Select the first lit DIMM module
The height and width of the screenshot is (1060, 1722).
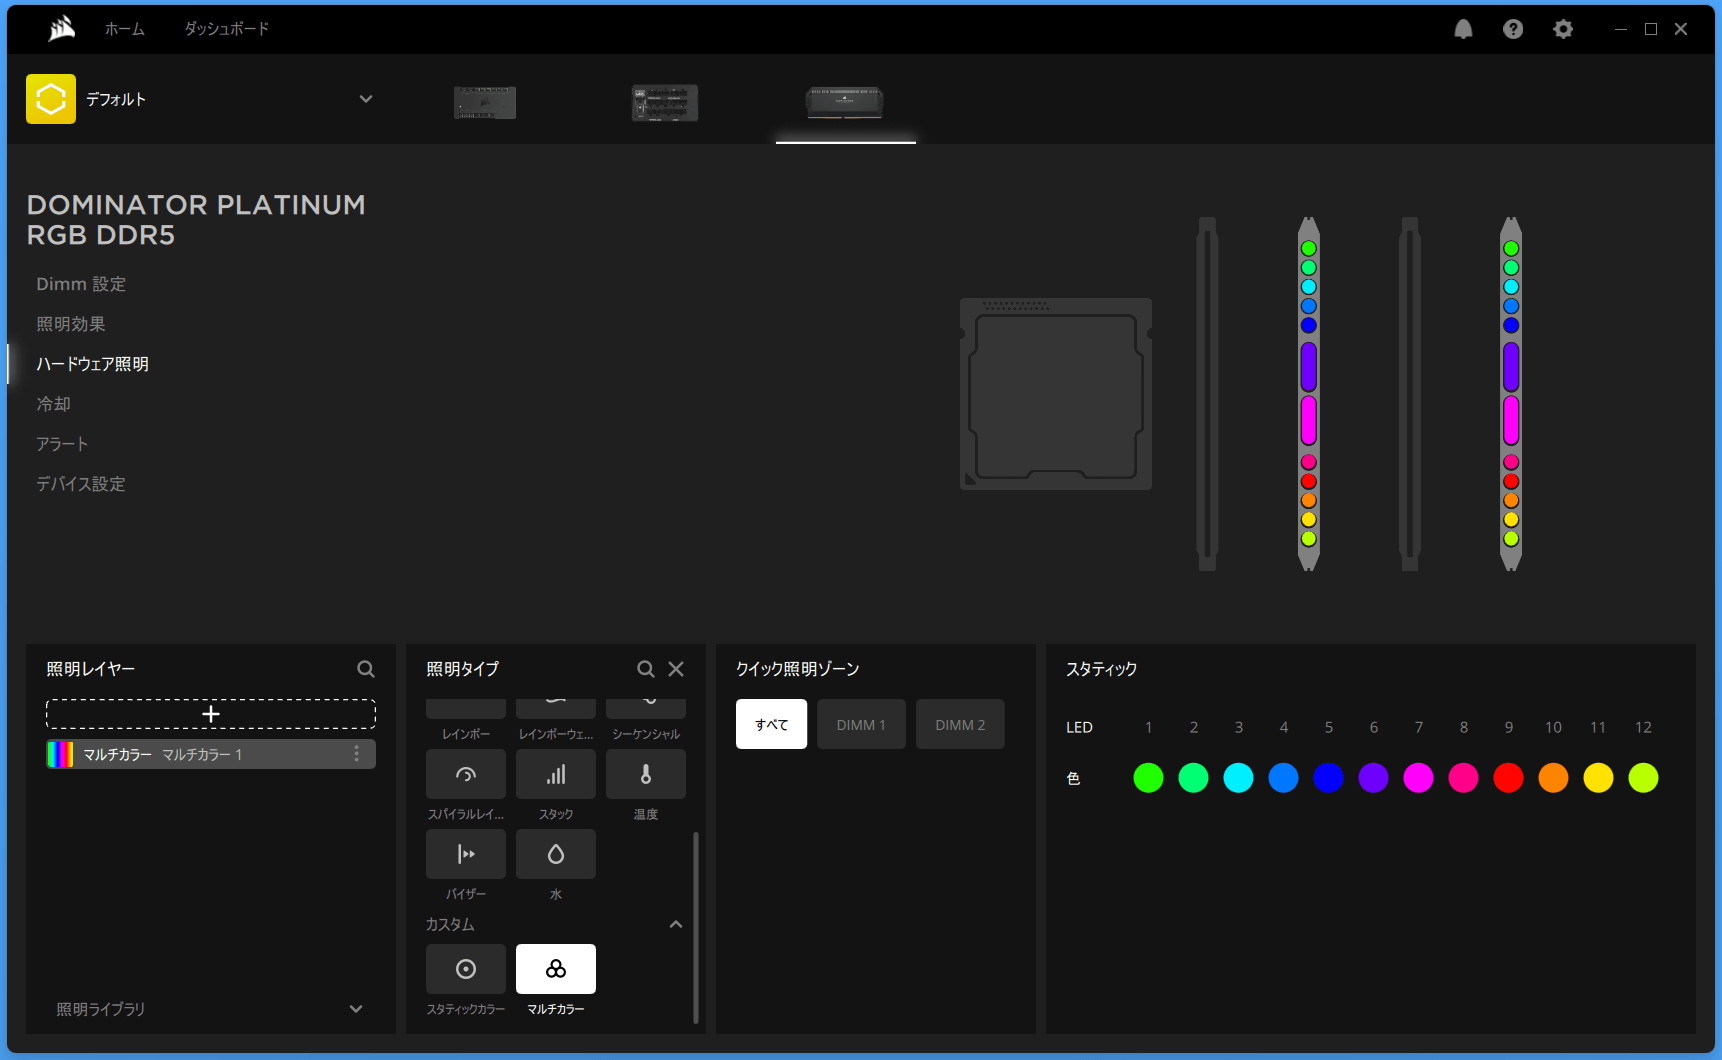(x=1308, y=394)
